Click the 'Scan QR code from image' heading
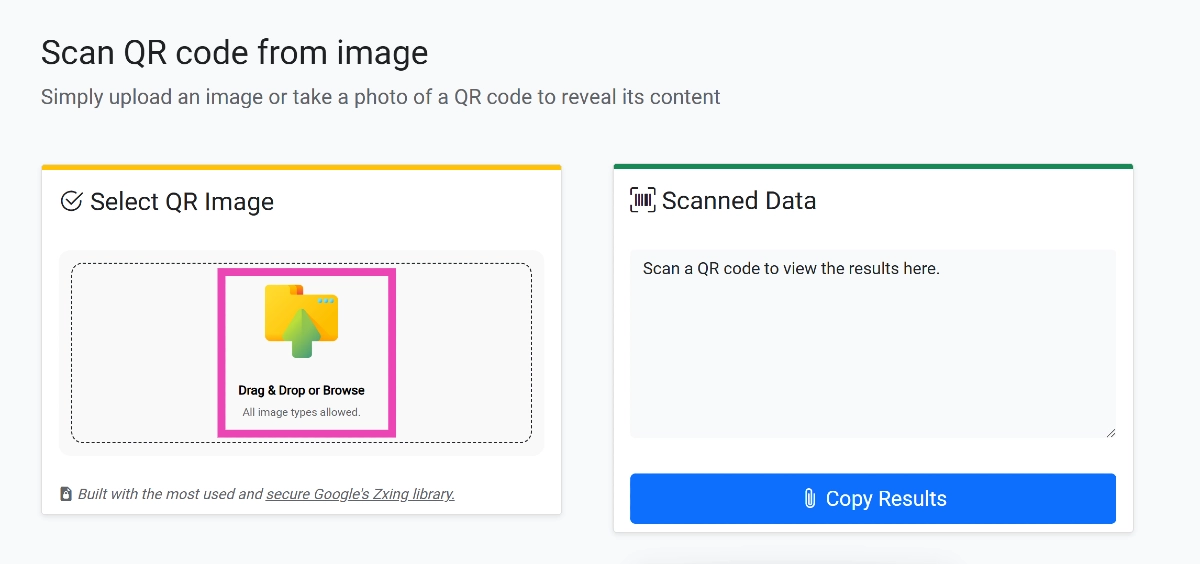 point(234,52)
